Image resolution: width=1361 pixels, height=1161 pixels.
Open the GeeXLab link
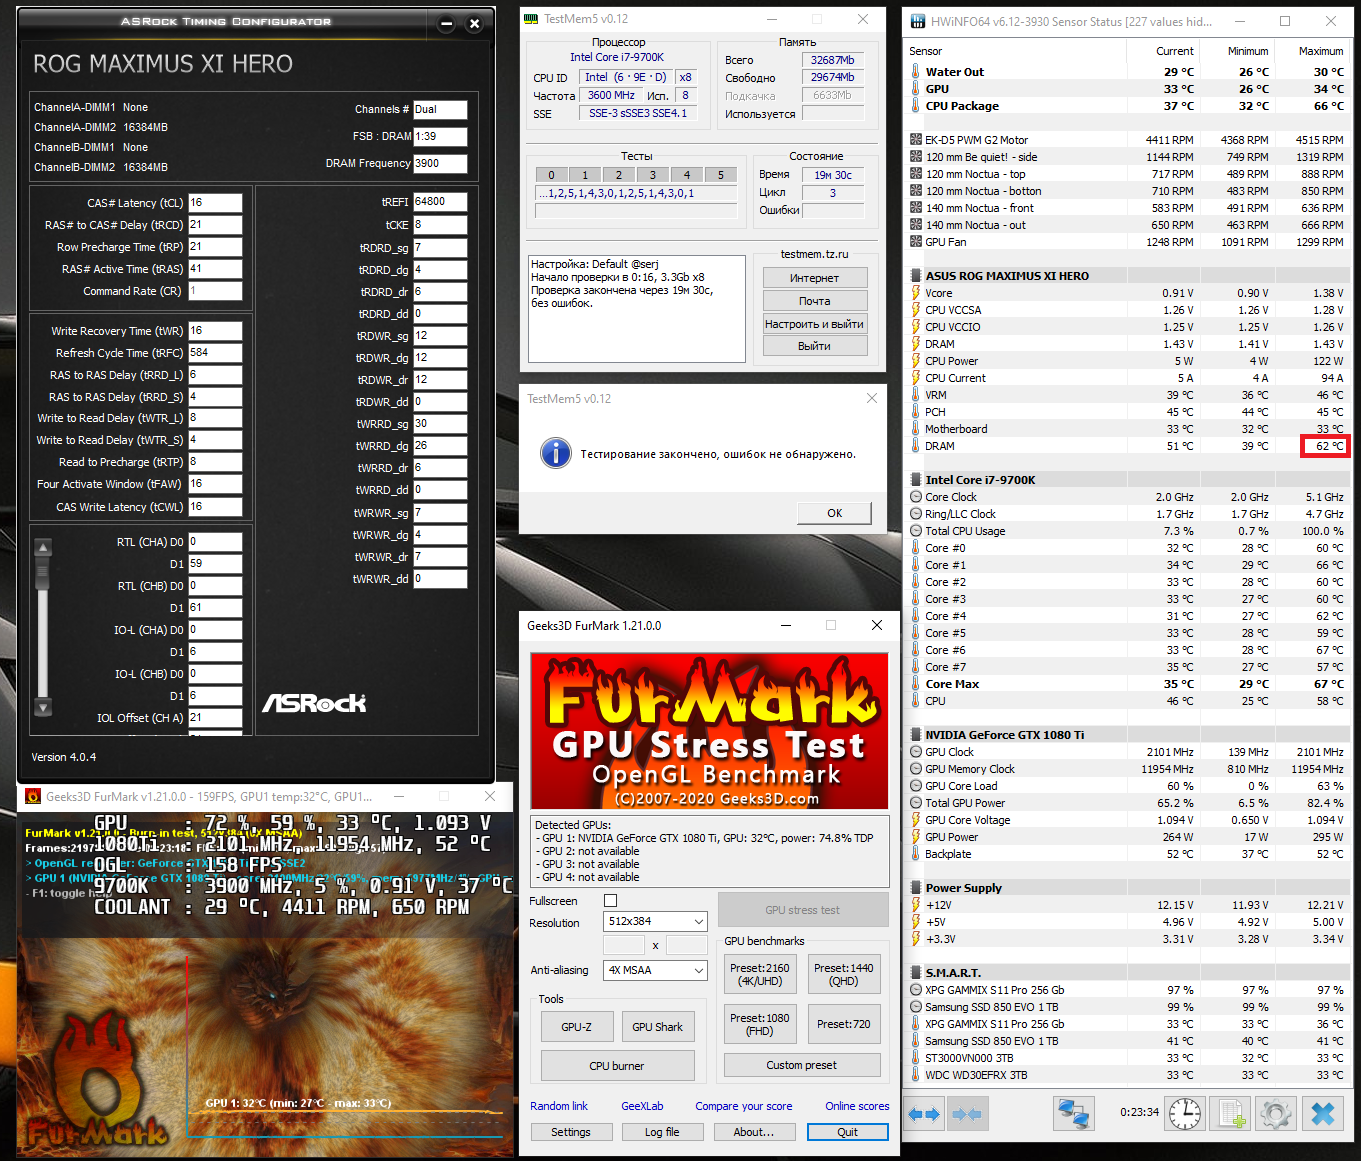point(642,1106)
